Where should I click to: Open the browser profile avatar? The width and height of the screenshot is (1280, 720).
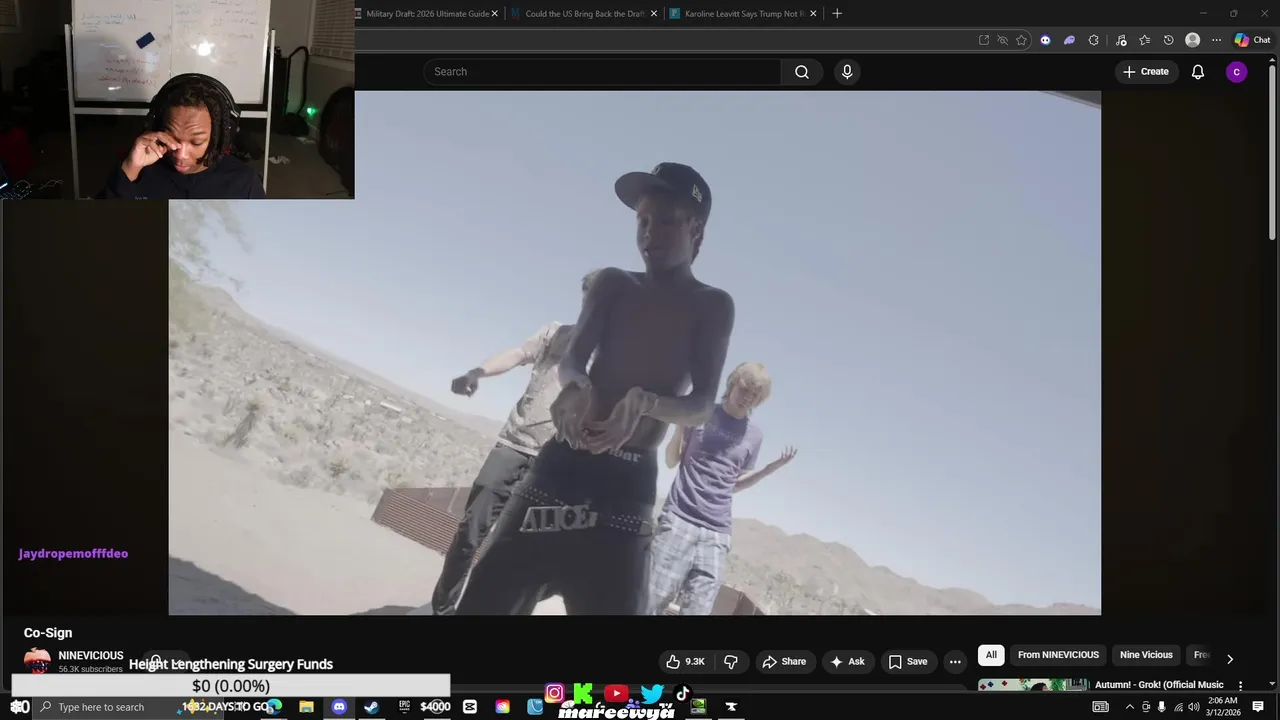click(x=1192, y=40)
